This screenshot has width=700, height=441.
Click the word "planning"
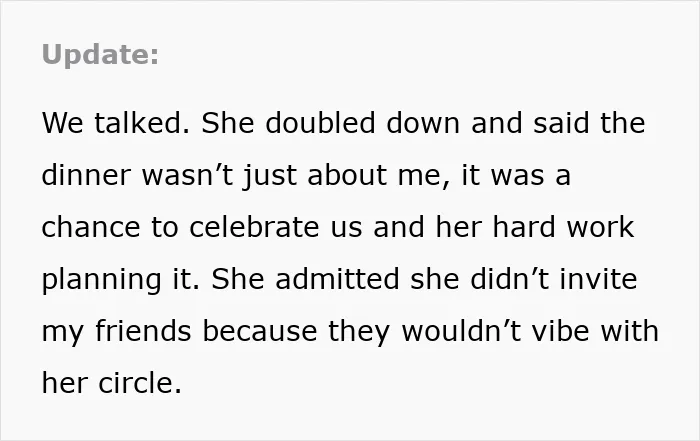click(x=101, y=280)
